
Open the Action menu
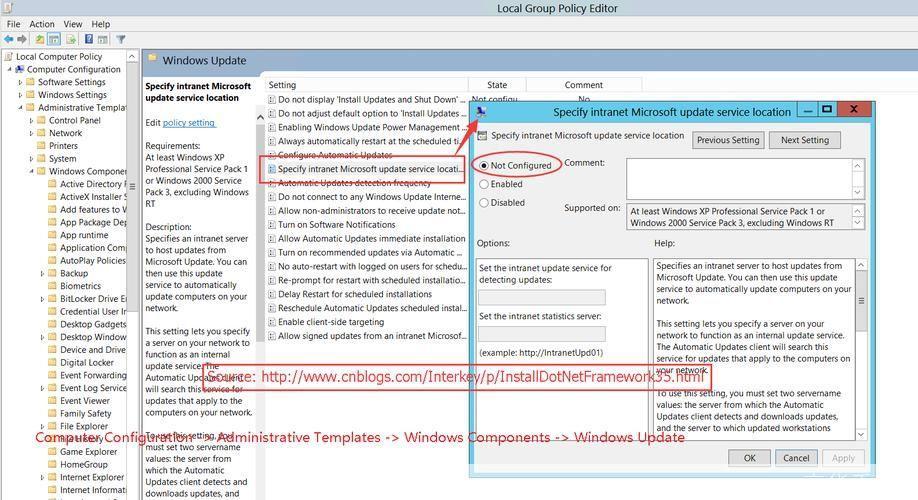[x=42, y=24]
